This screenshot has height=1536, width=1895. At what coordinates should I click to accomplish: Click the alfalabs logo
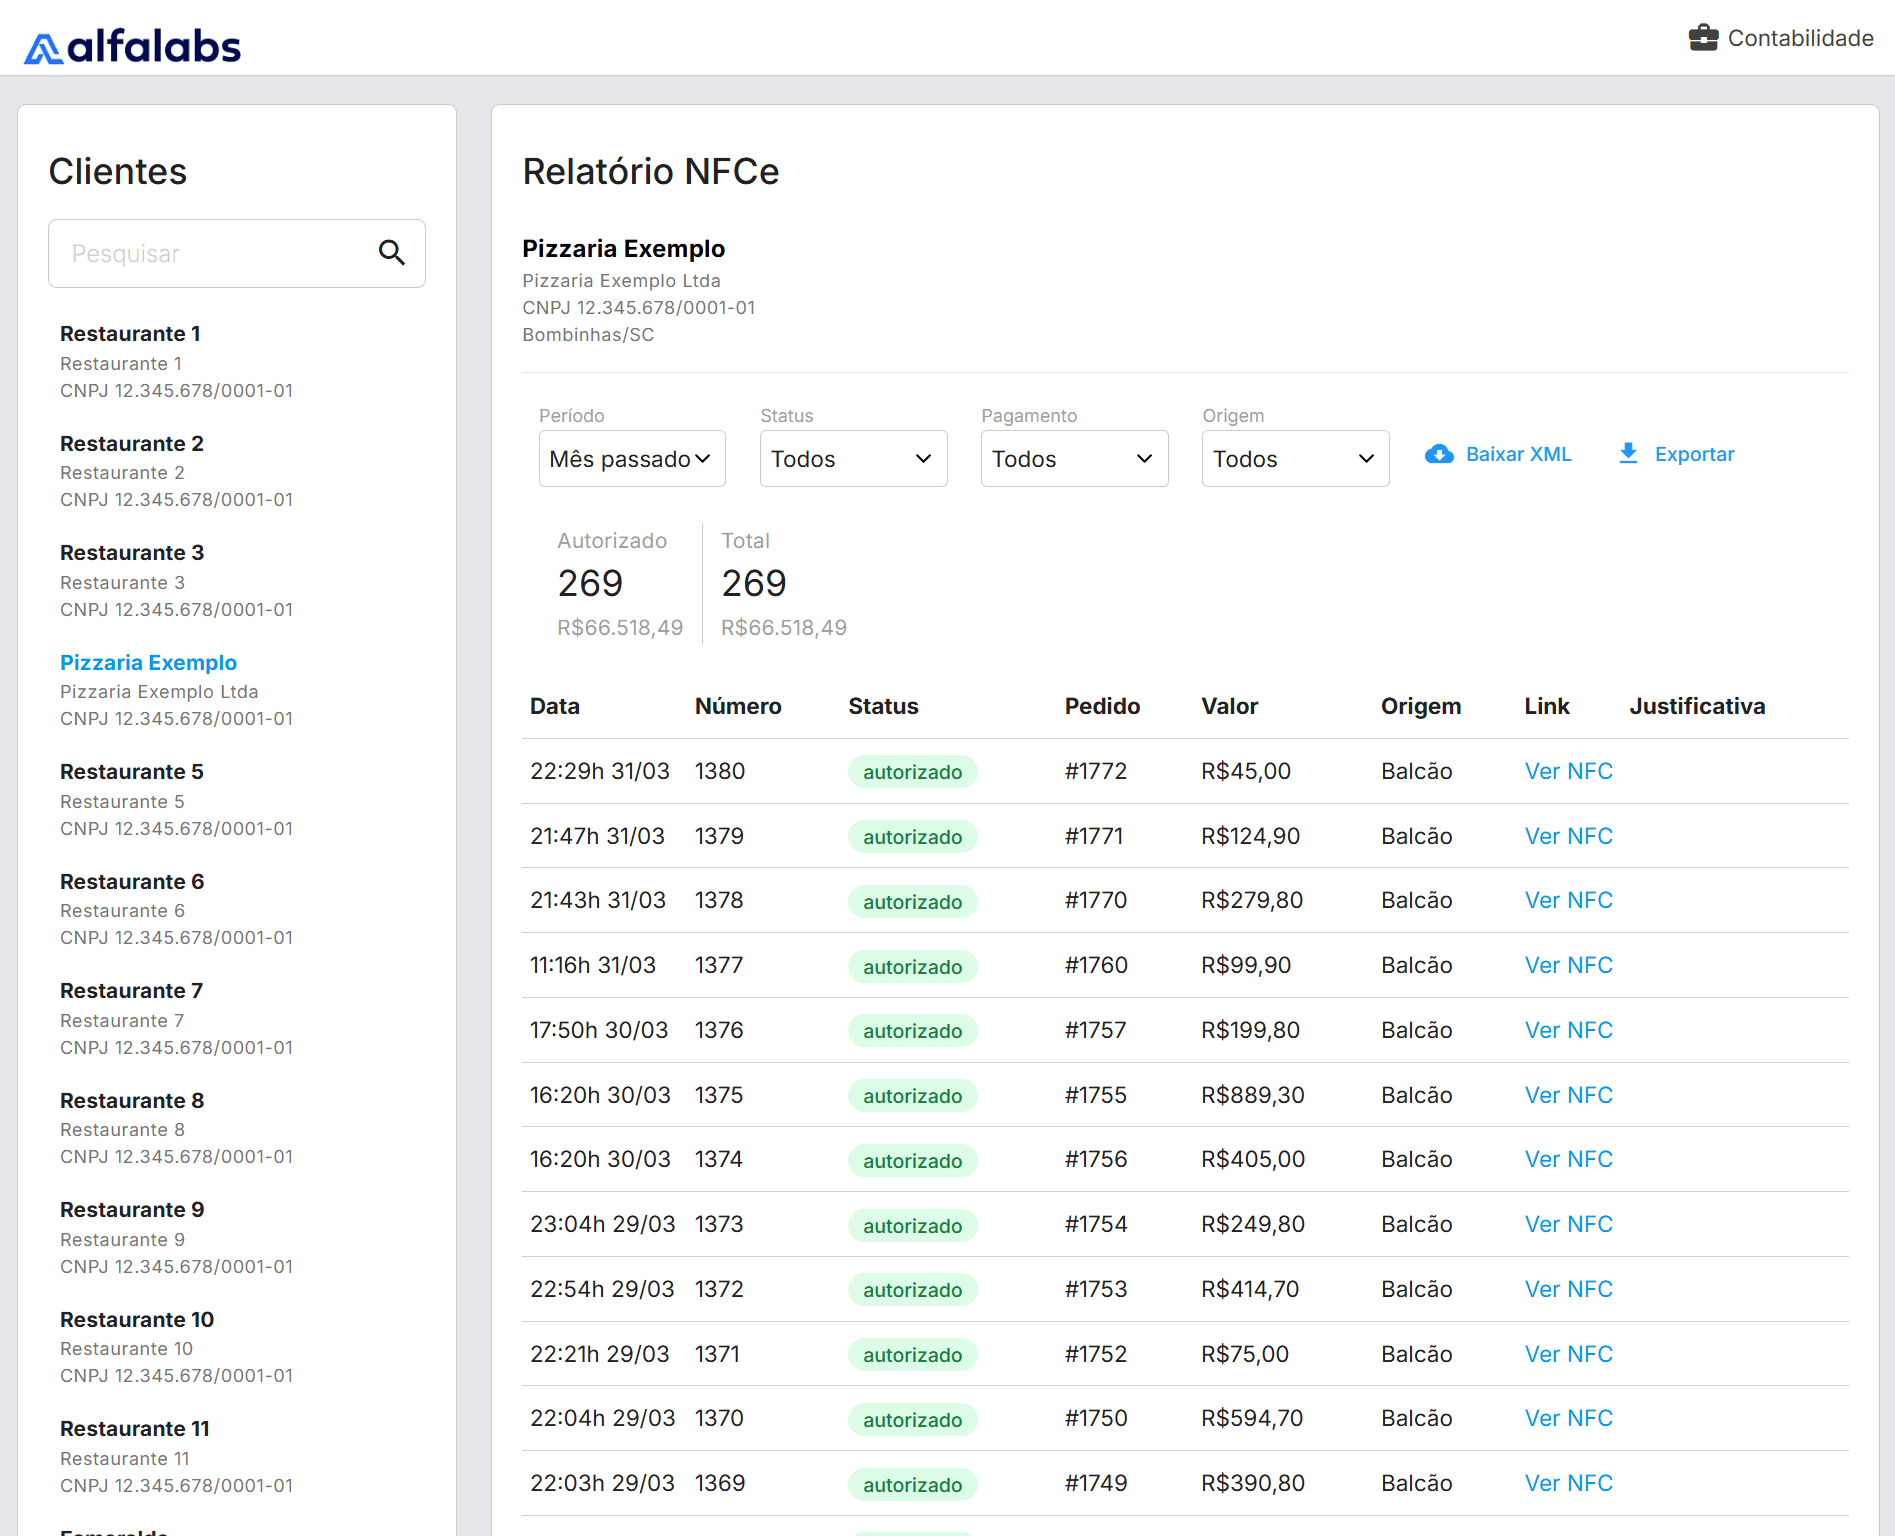point(132,46)
